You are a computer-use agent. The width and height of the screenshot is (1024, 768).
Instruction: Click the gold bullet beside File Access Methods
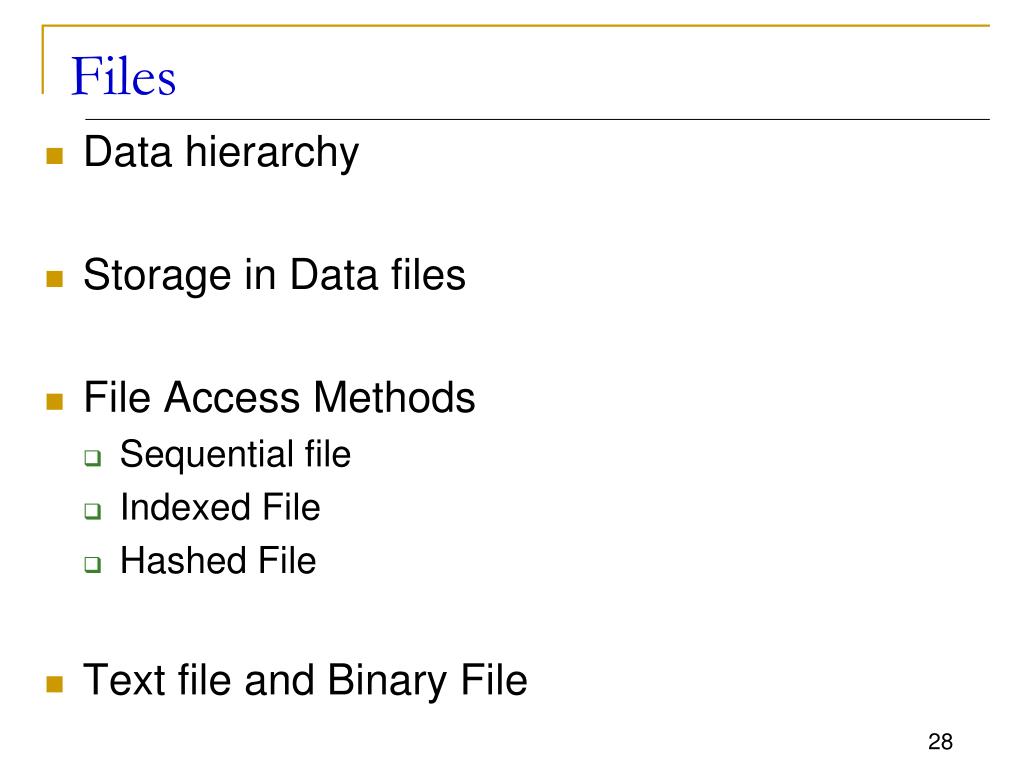(55, 401)
